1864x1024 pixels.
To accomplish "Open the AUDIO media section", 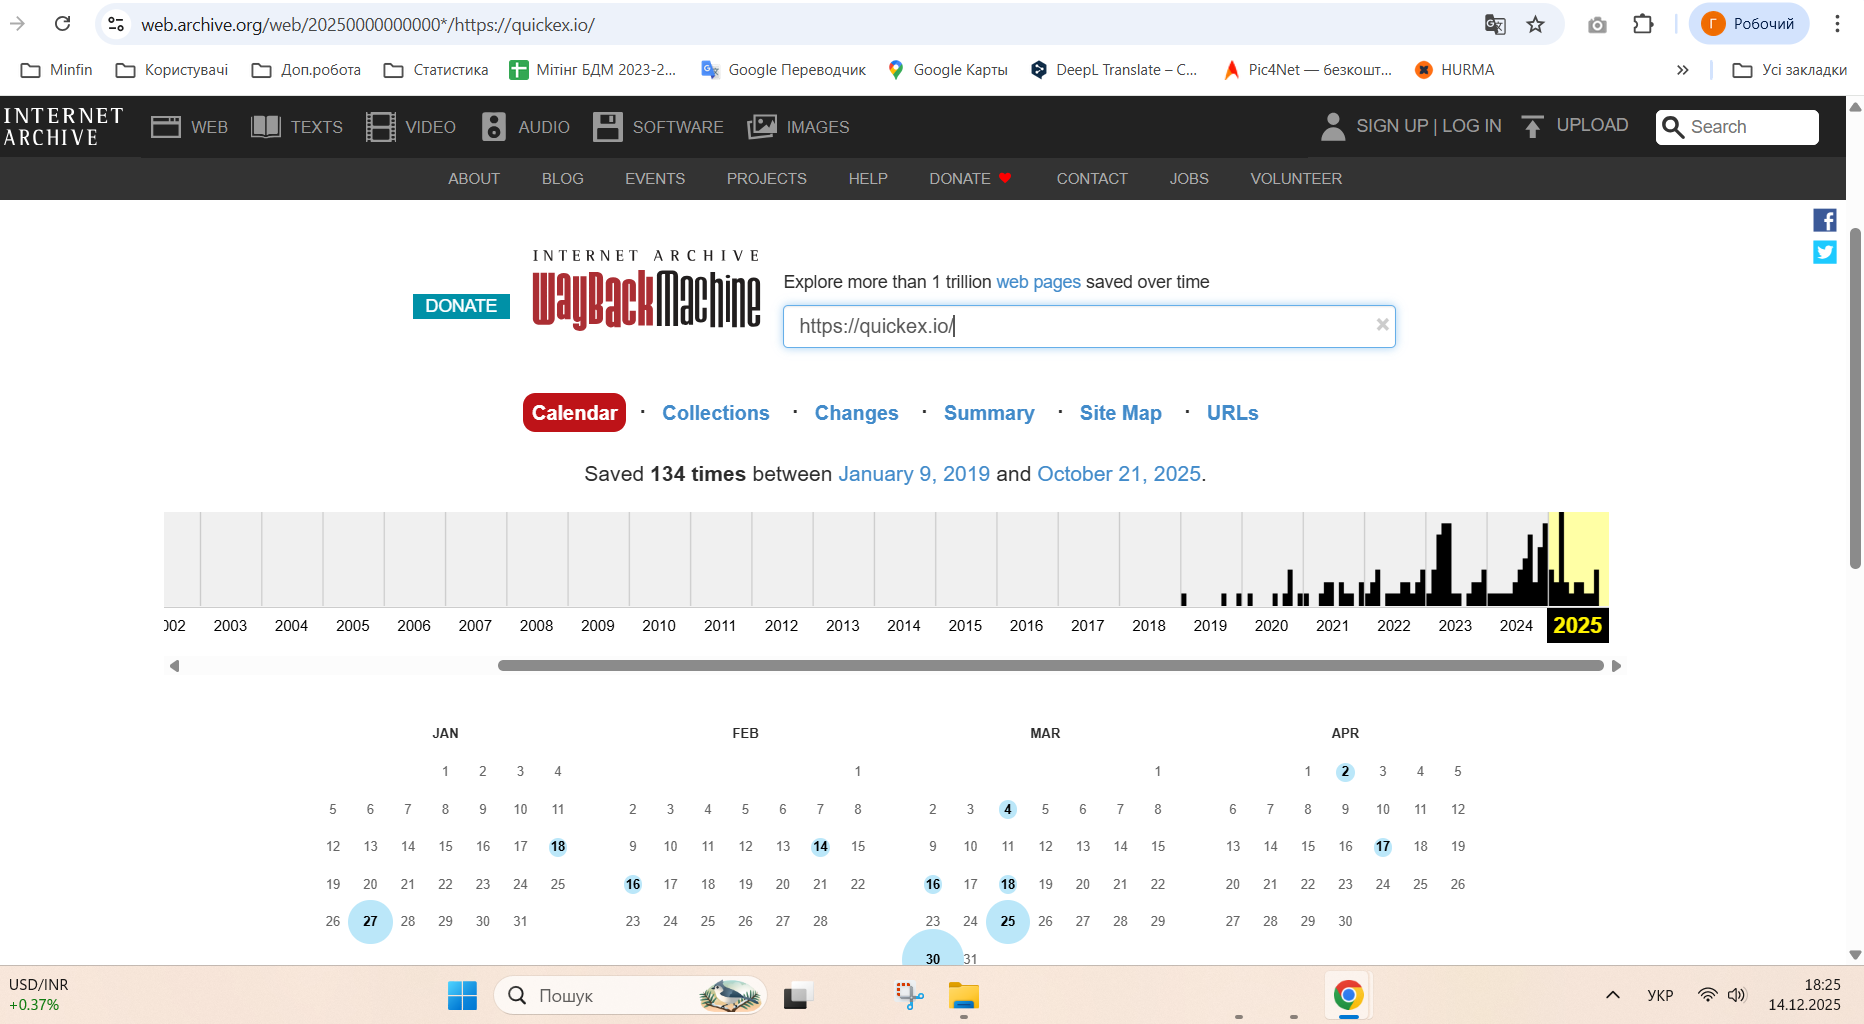I will pos(525,127).
